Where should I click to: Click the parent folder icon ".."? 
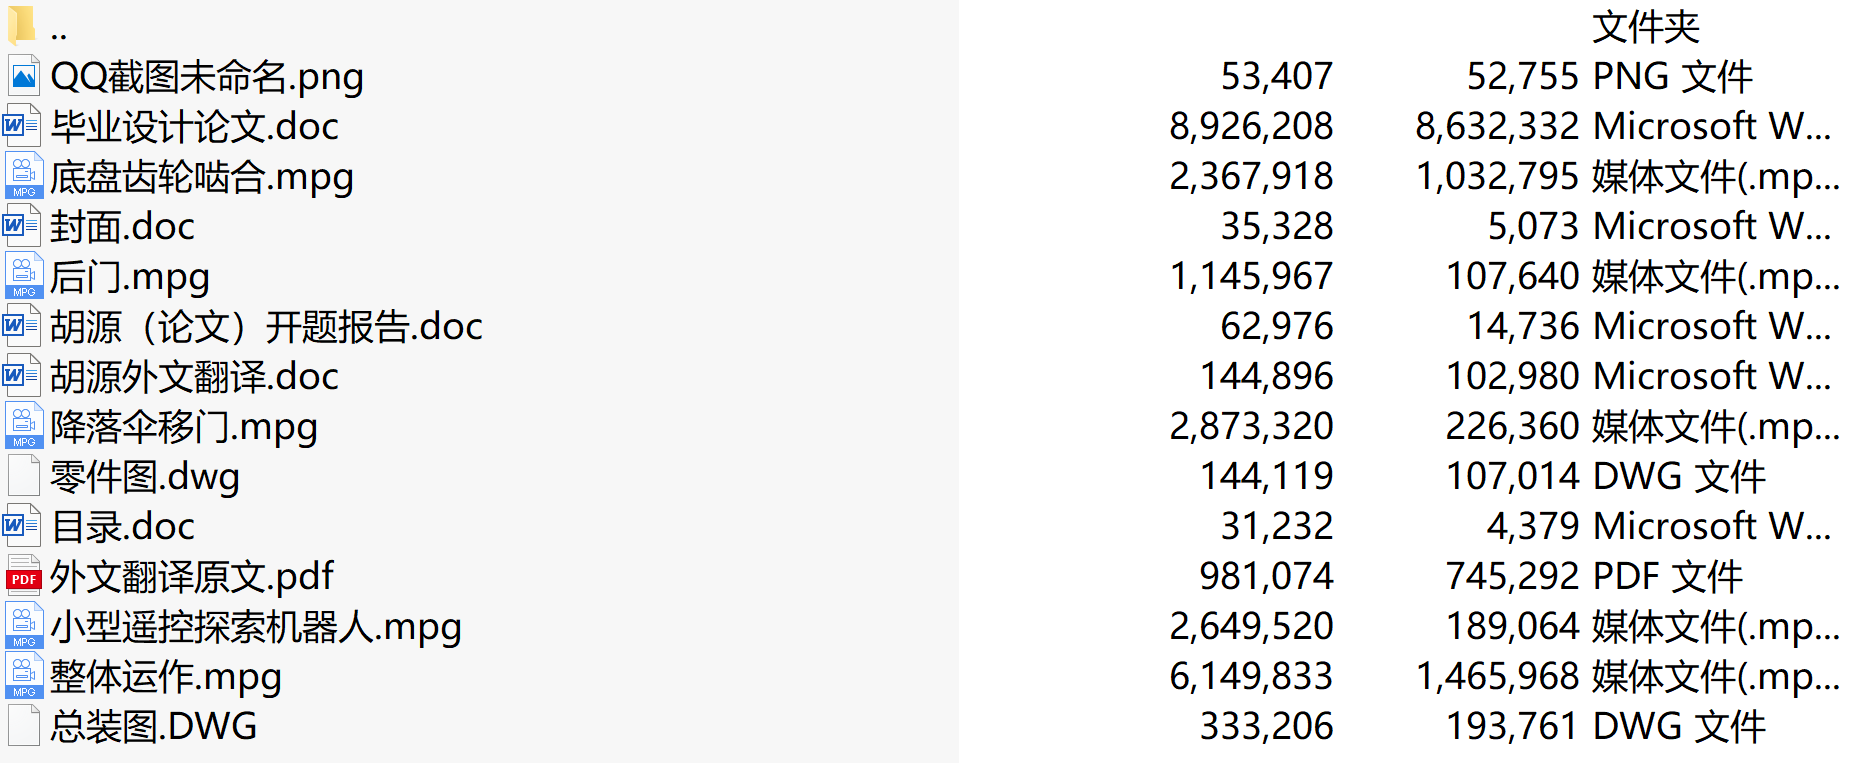[x=21, y=26]
